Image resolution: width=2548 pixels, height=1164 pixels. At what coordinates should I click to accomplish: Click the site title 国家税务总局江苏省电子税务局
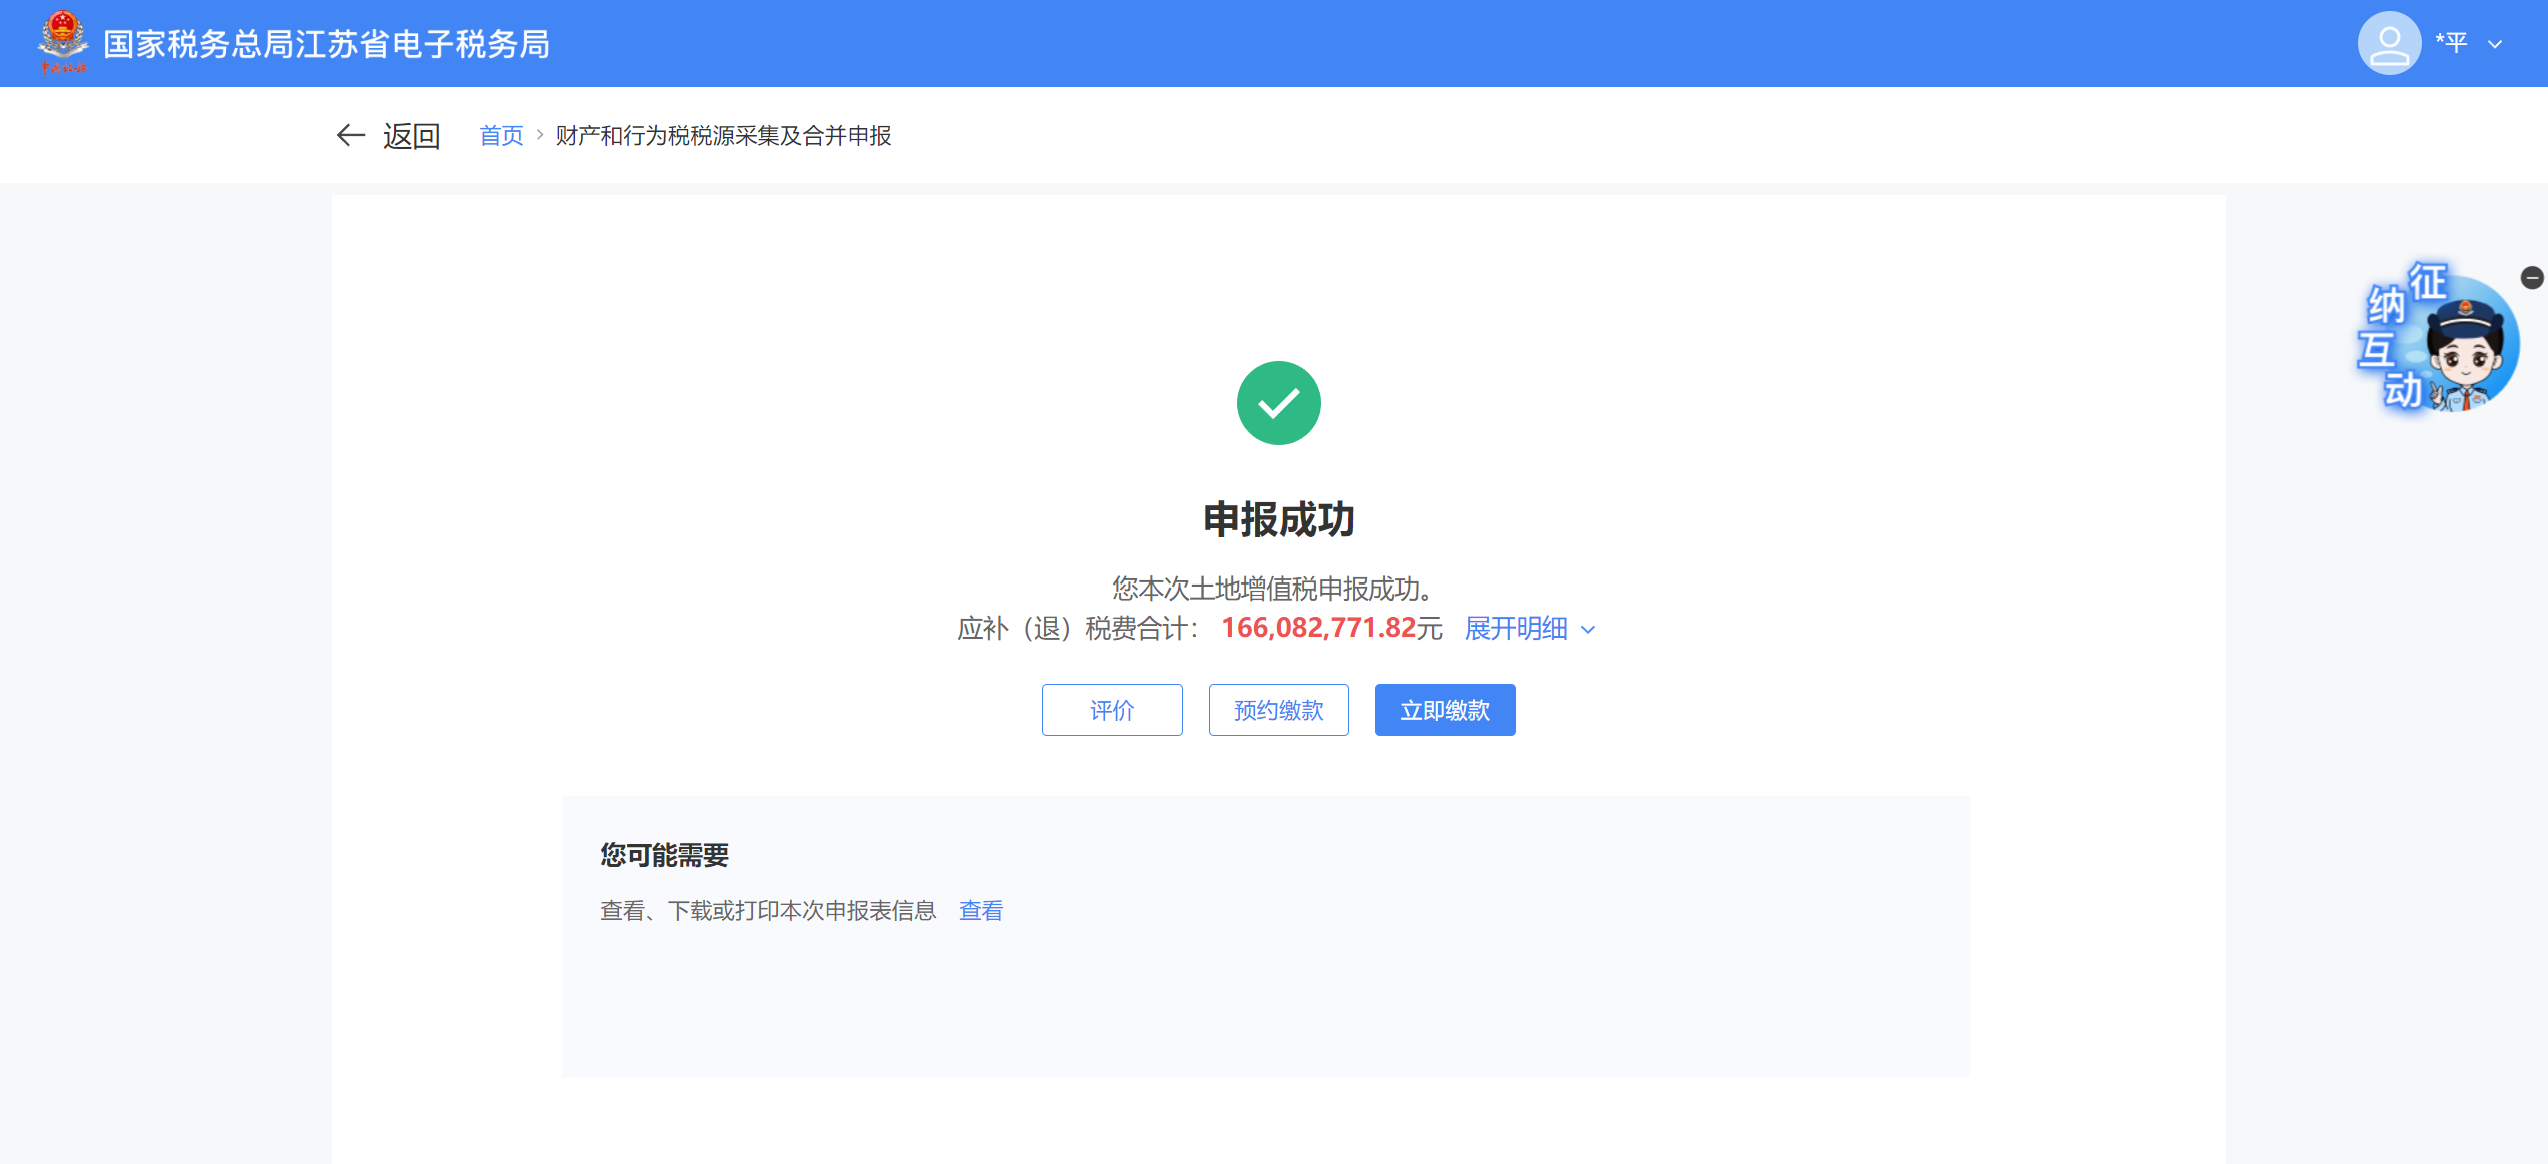(x=326, y=44)
